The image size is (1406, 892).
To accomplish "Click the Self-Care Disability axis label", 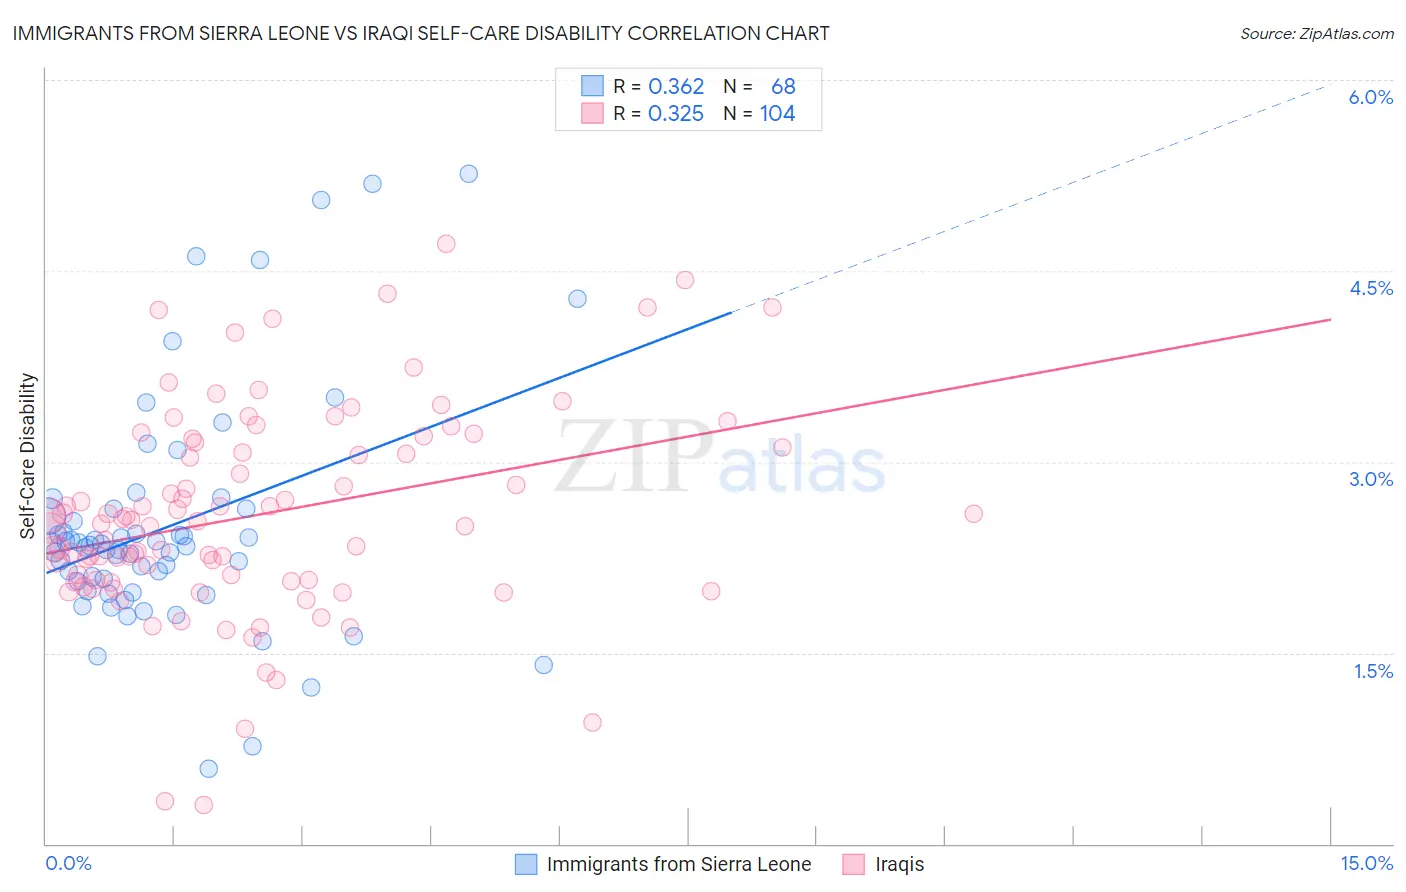I will tap(28, 456).
